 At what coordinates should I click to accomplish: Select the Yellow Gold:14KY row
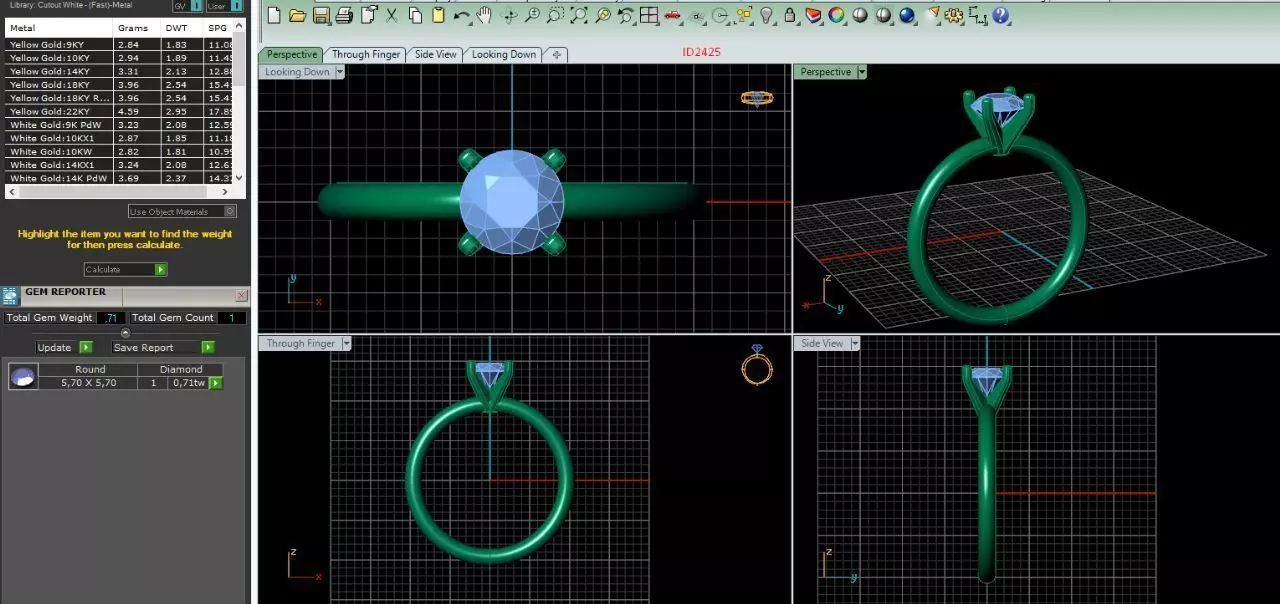[x=118, y=72]
